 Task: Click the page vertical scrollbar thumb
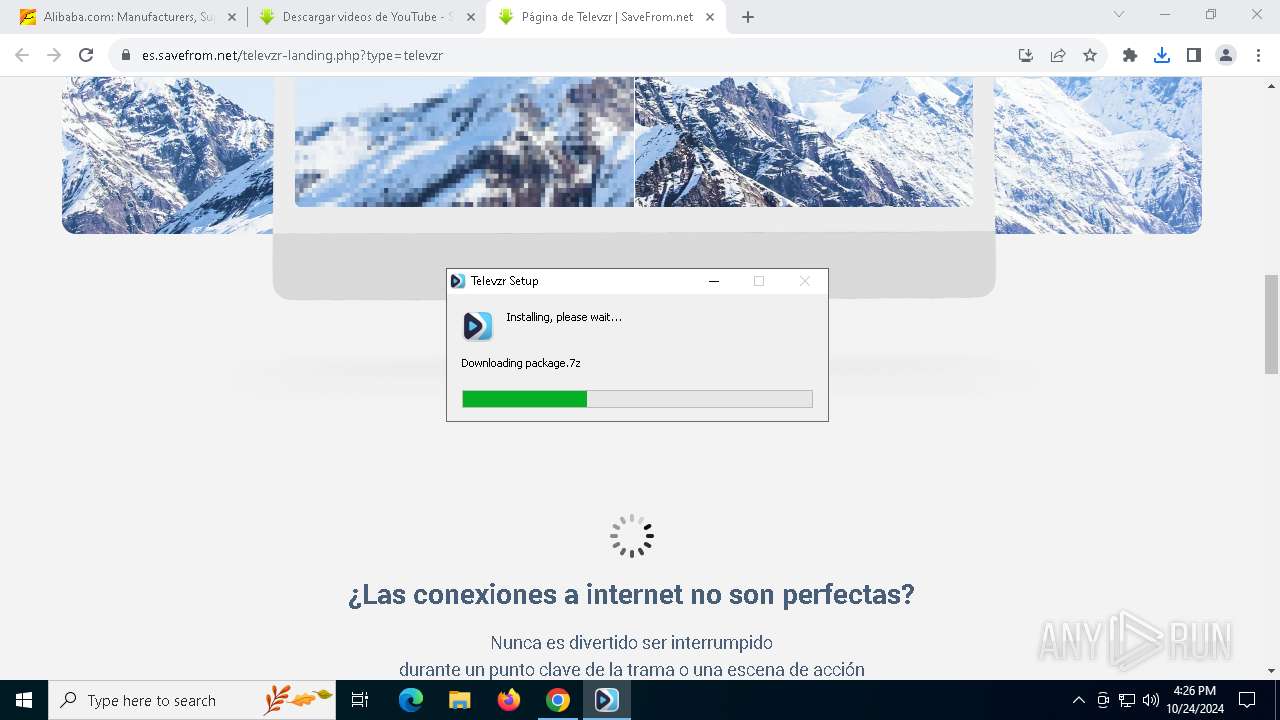coord(1271,324)
